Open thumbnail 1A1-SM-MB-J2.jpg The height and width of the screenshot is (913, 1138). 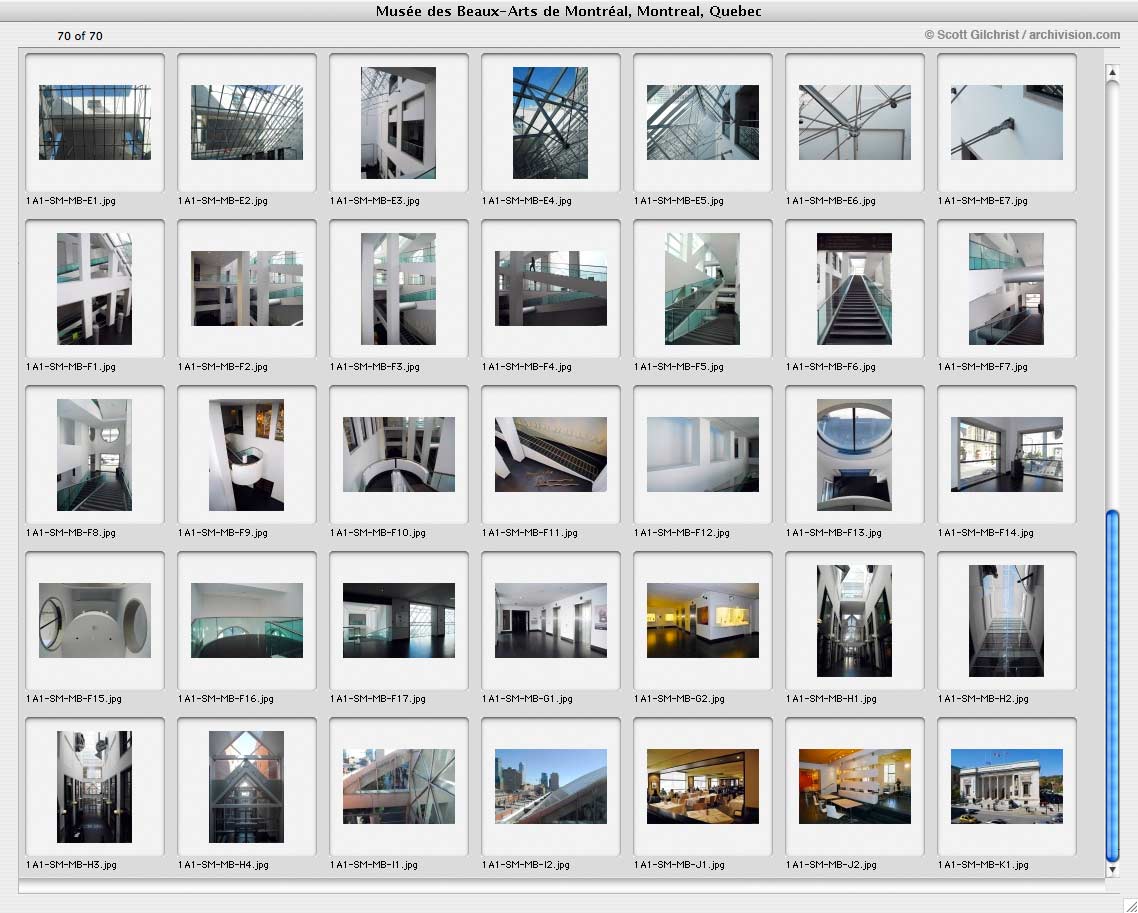(x=854, y=787)
